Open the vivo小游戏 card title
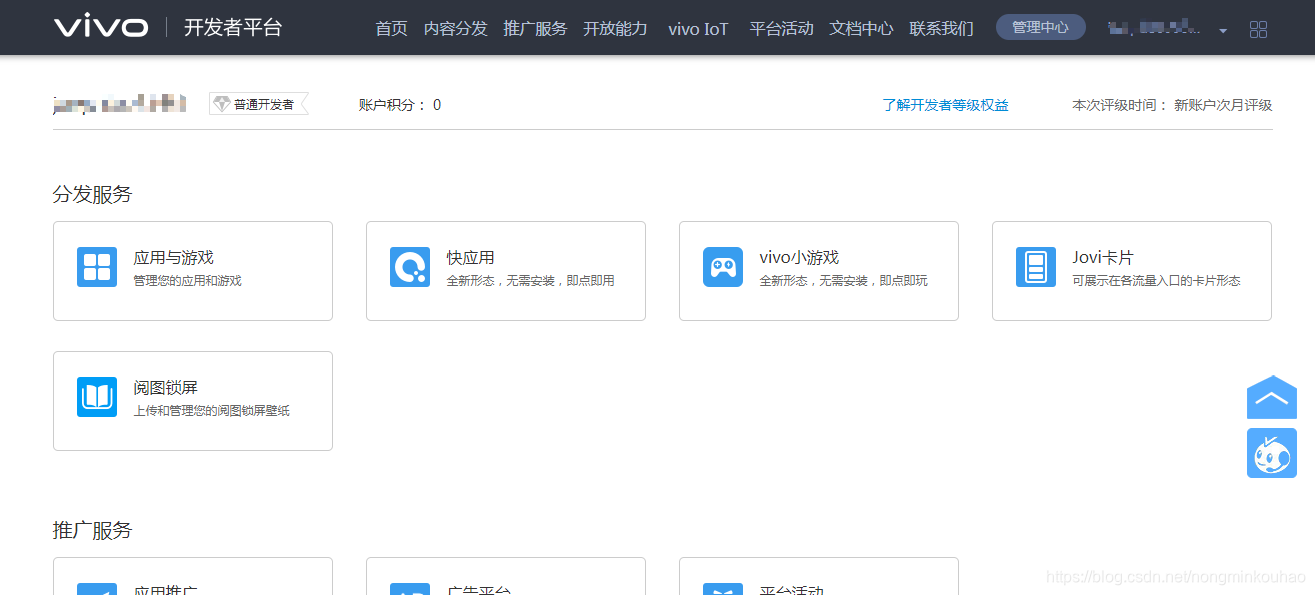Image resolution: width=1315 pixels, height=595 pixels. (799, 257)
